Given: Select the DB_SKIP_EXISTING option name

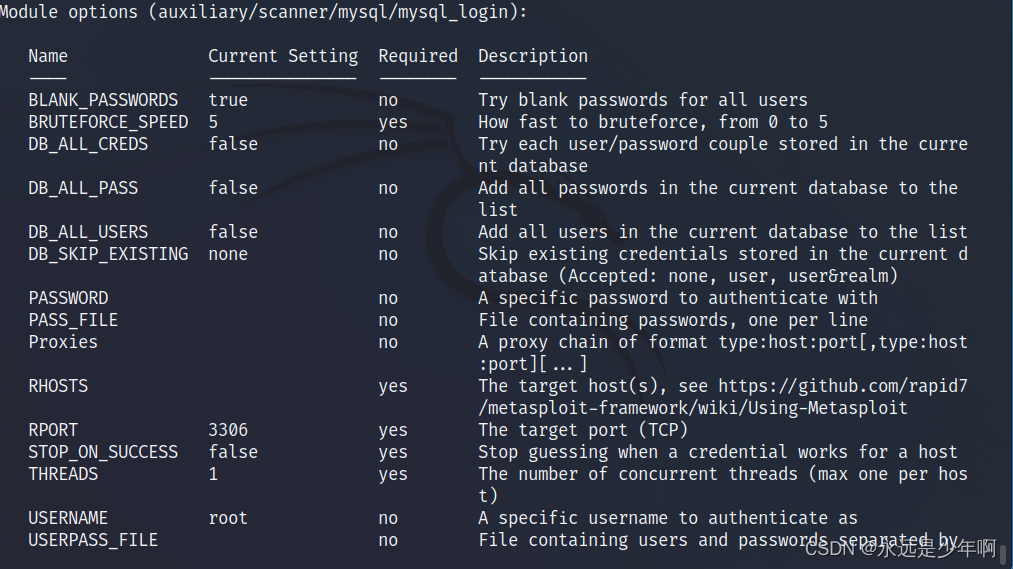Looking at the screenshot, I should [x=108, y=254].
